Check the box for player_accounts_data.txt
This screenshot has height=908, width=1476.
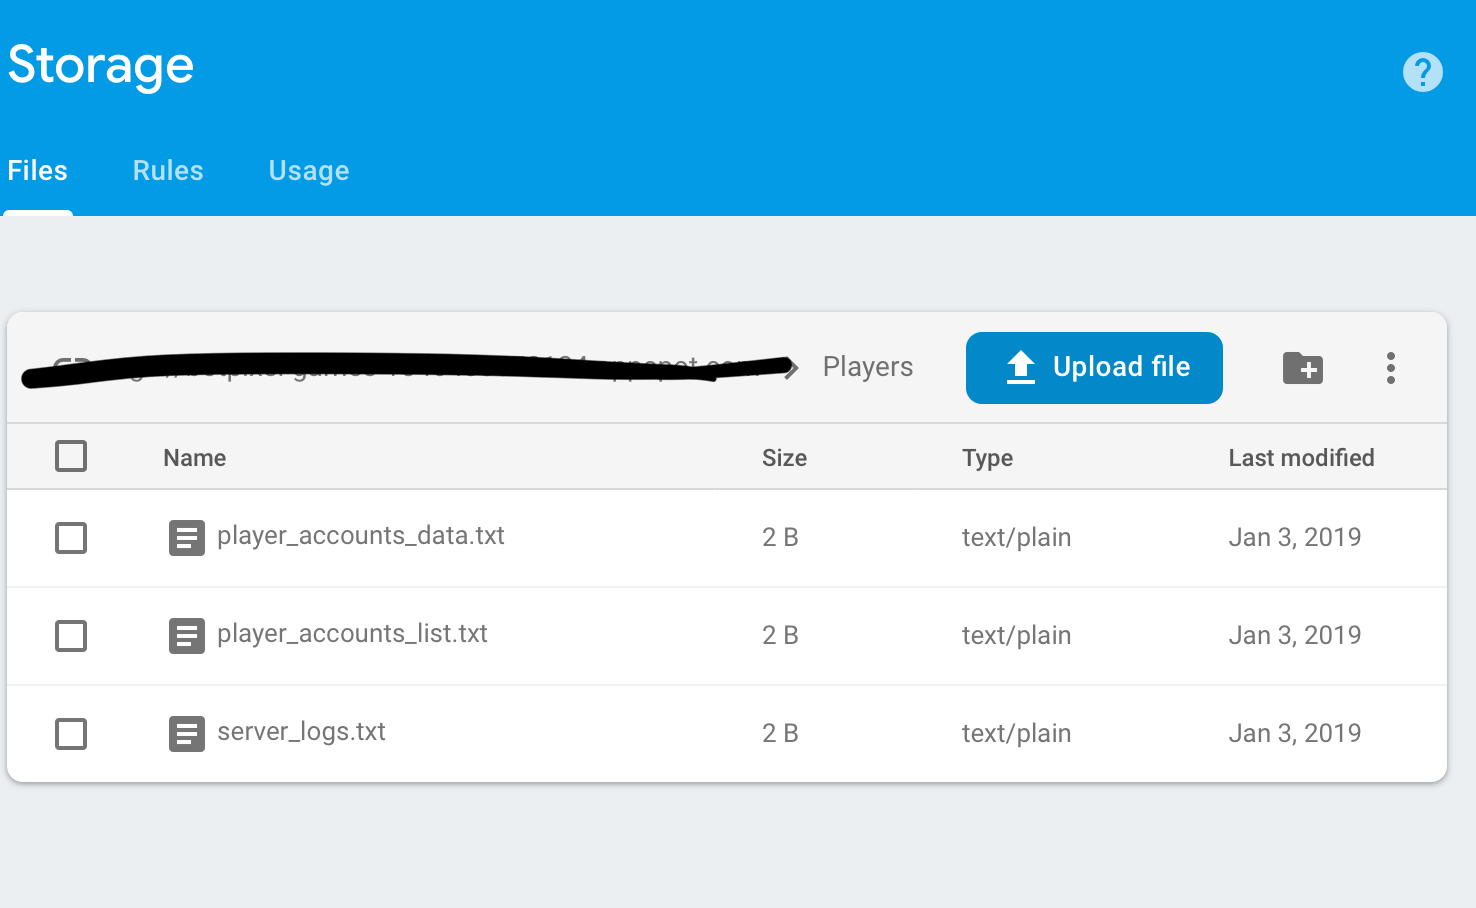(71, 538)
